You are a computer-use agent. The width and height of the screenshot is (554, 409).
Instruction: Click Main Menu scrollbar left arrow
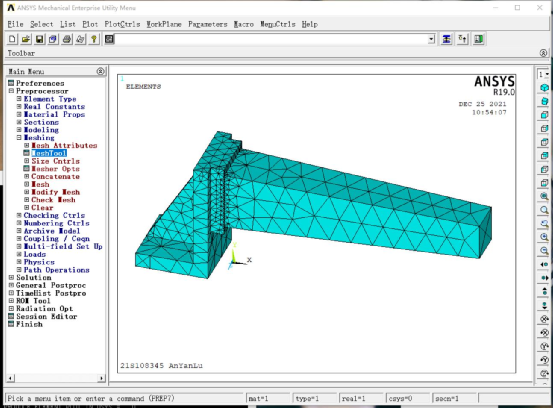pyautogui.click(x=11, y=378)
